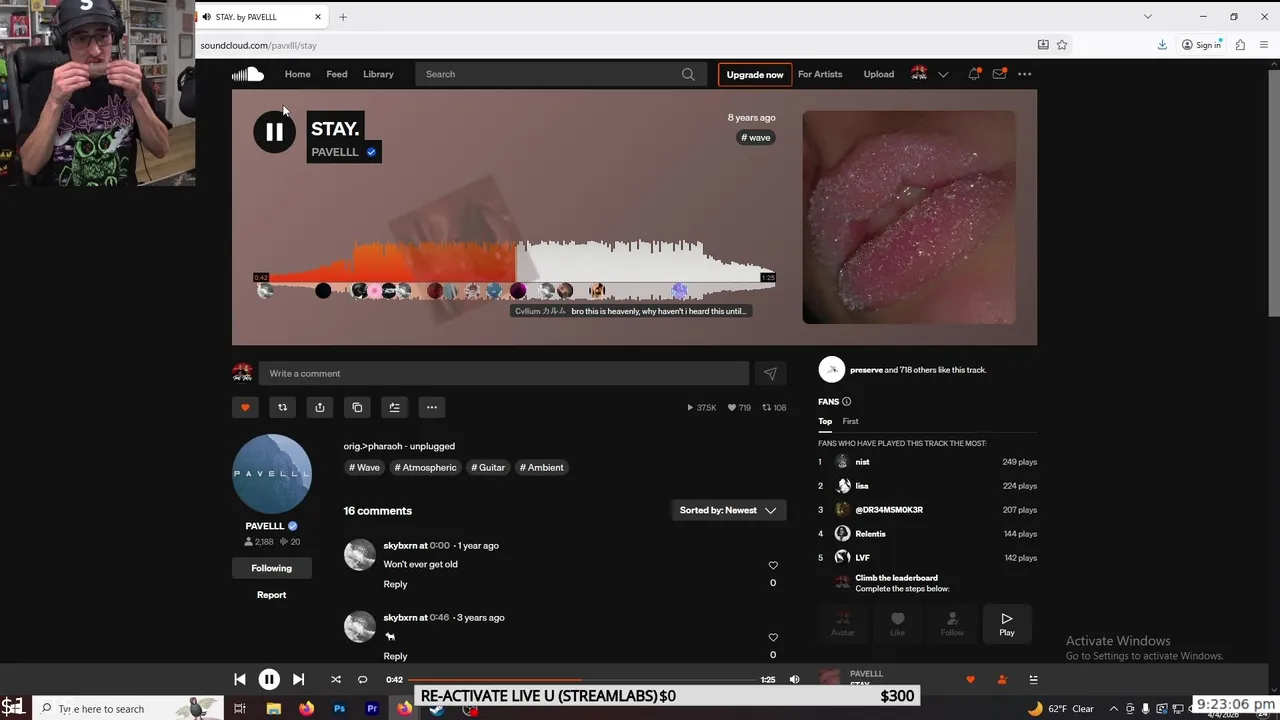This screenshot has width=1280, height=720.
Task: Click the #wave tag in the player
Action: point(757,138)
